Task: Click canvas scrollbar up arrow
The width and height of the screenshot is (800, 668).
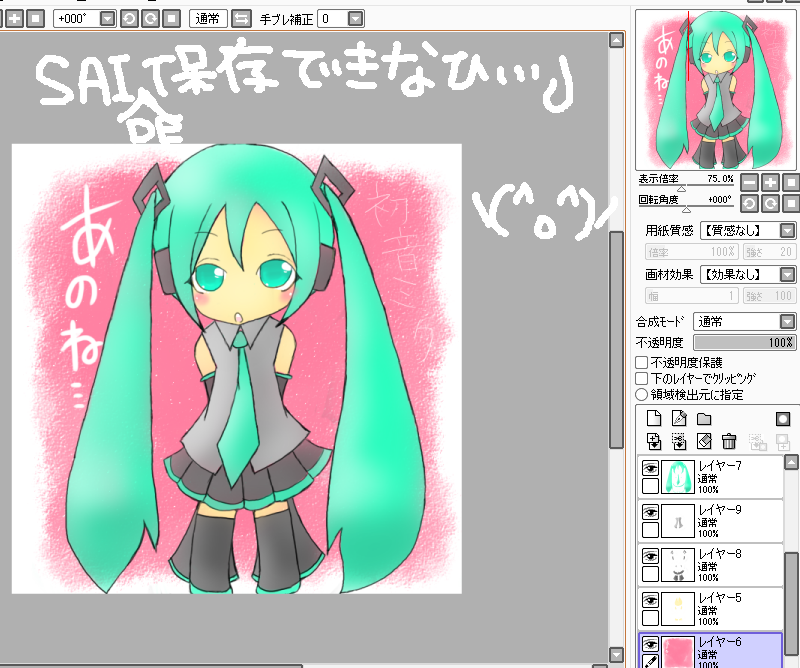Action: point(616,40)
